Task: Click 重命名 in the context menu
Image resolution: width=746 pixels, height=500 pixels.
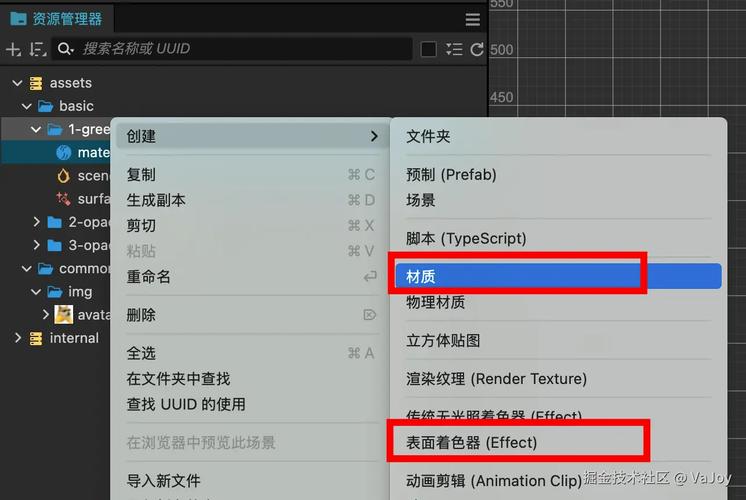Action: pyautogui.click(x=149, y=277)
